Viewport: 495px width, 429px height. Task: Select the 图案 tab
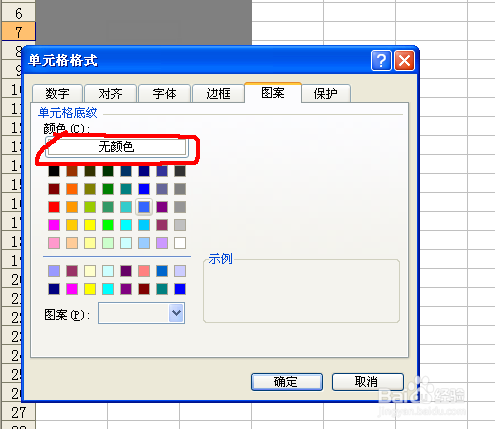[x=273, y=92]
